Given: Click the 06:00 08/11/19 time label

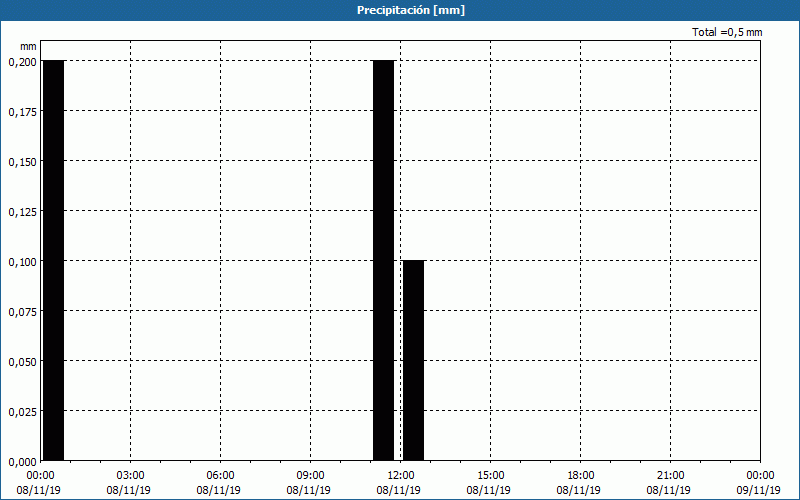Looking at the screenshot, I should coord(218,483).
